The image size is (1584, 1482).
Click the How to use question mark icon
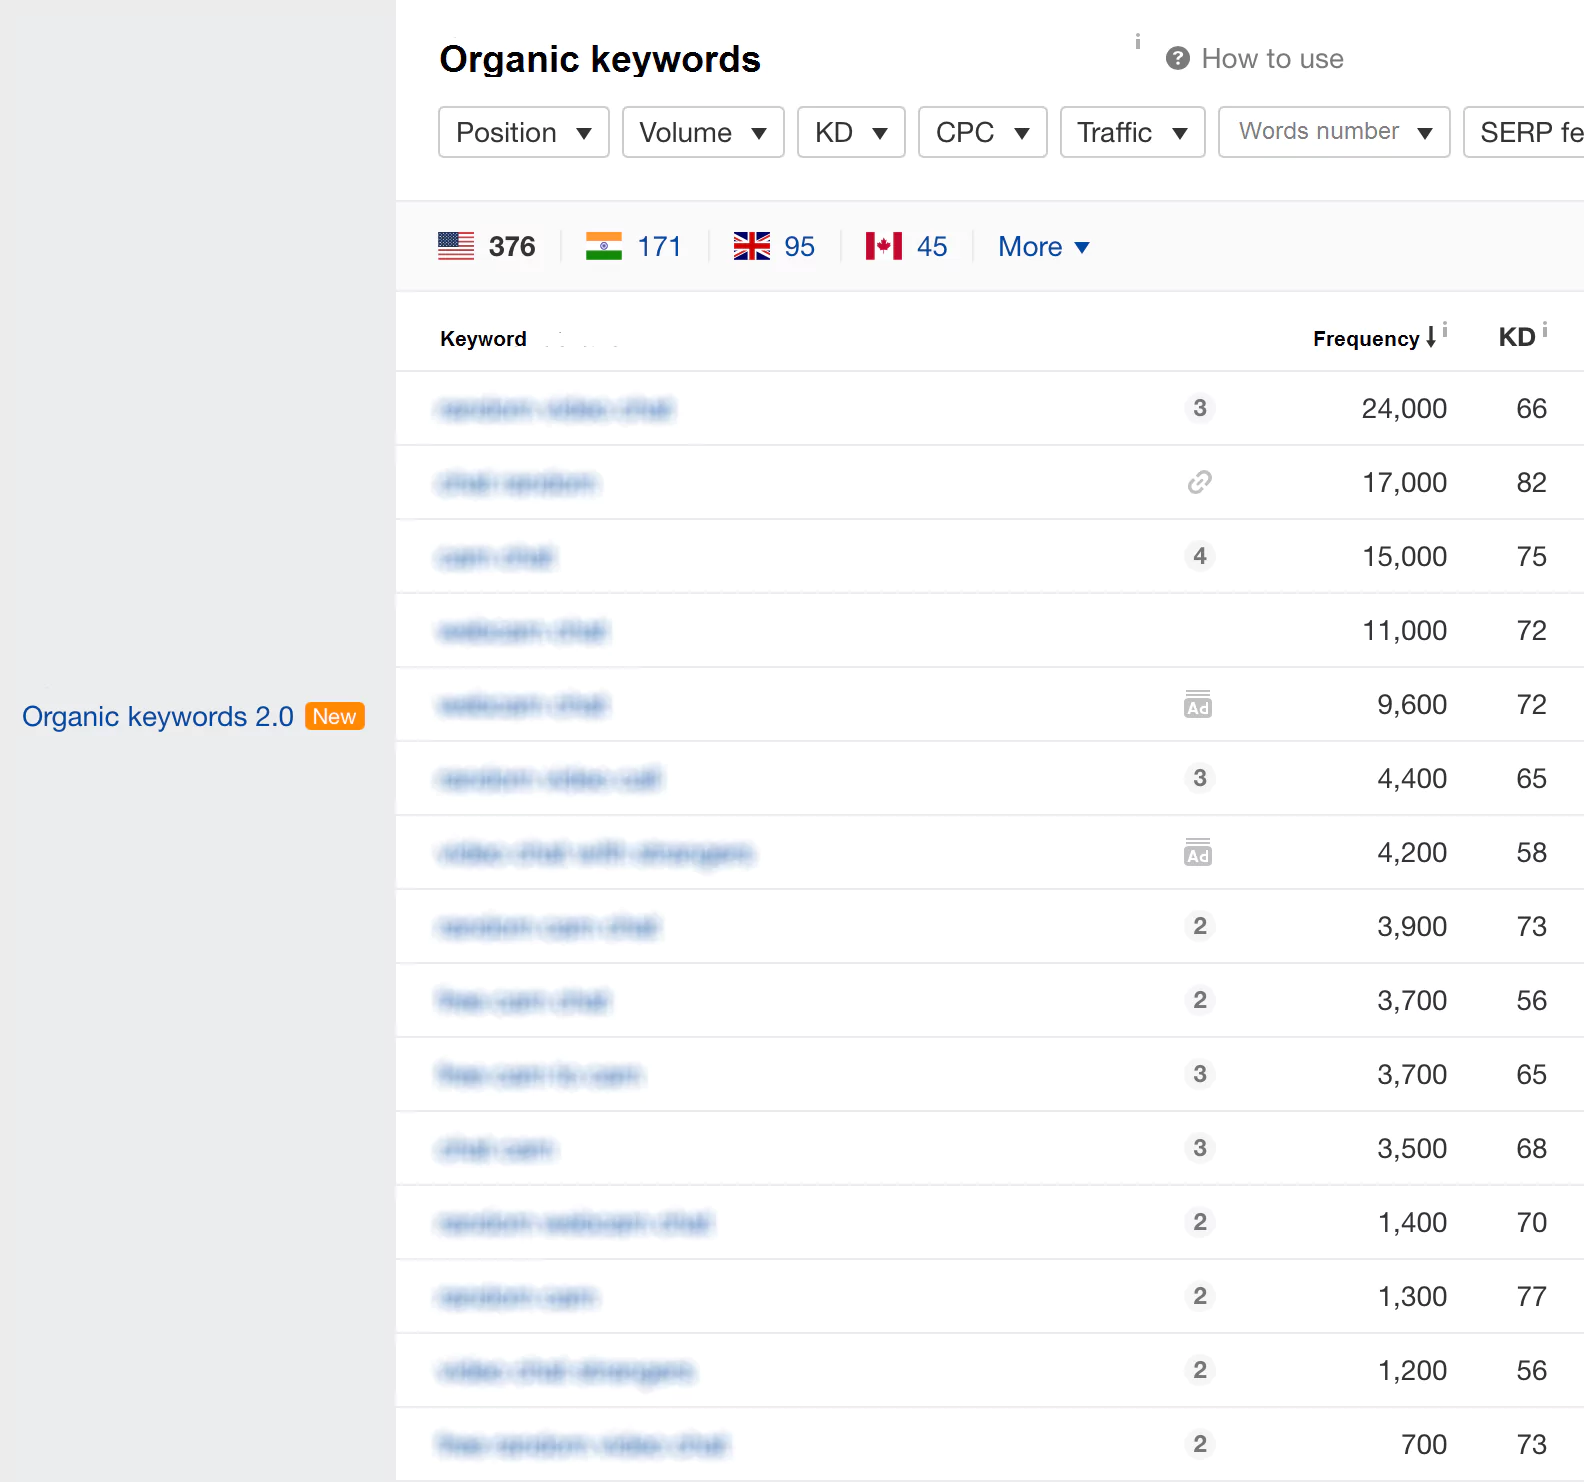1177,59
